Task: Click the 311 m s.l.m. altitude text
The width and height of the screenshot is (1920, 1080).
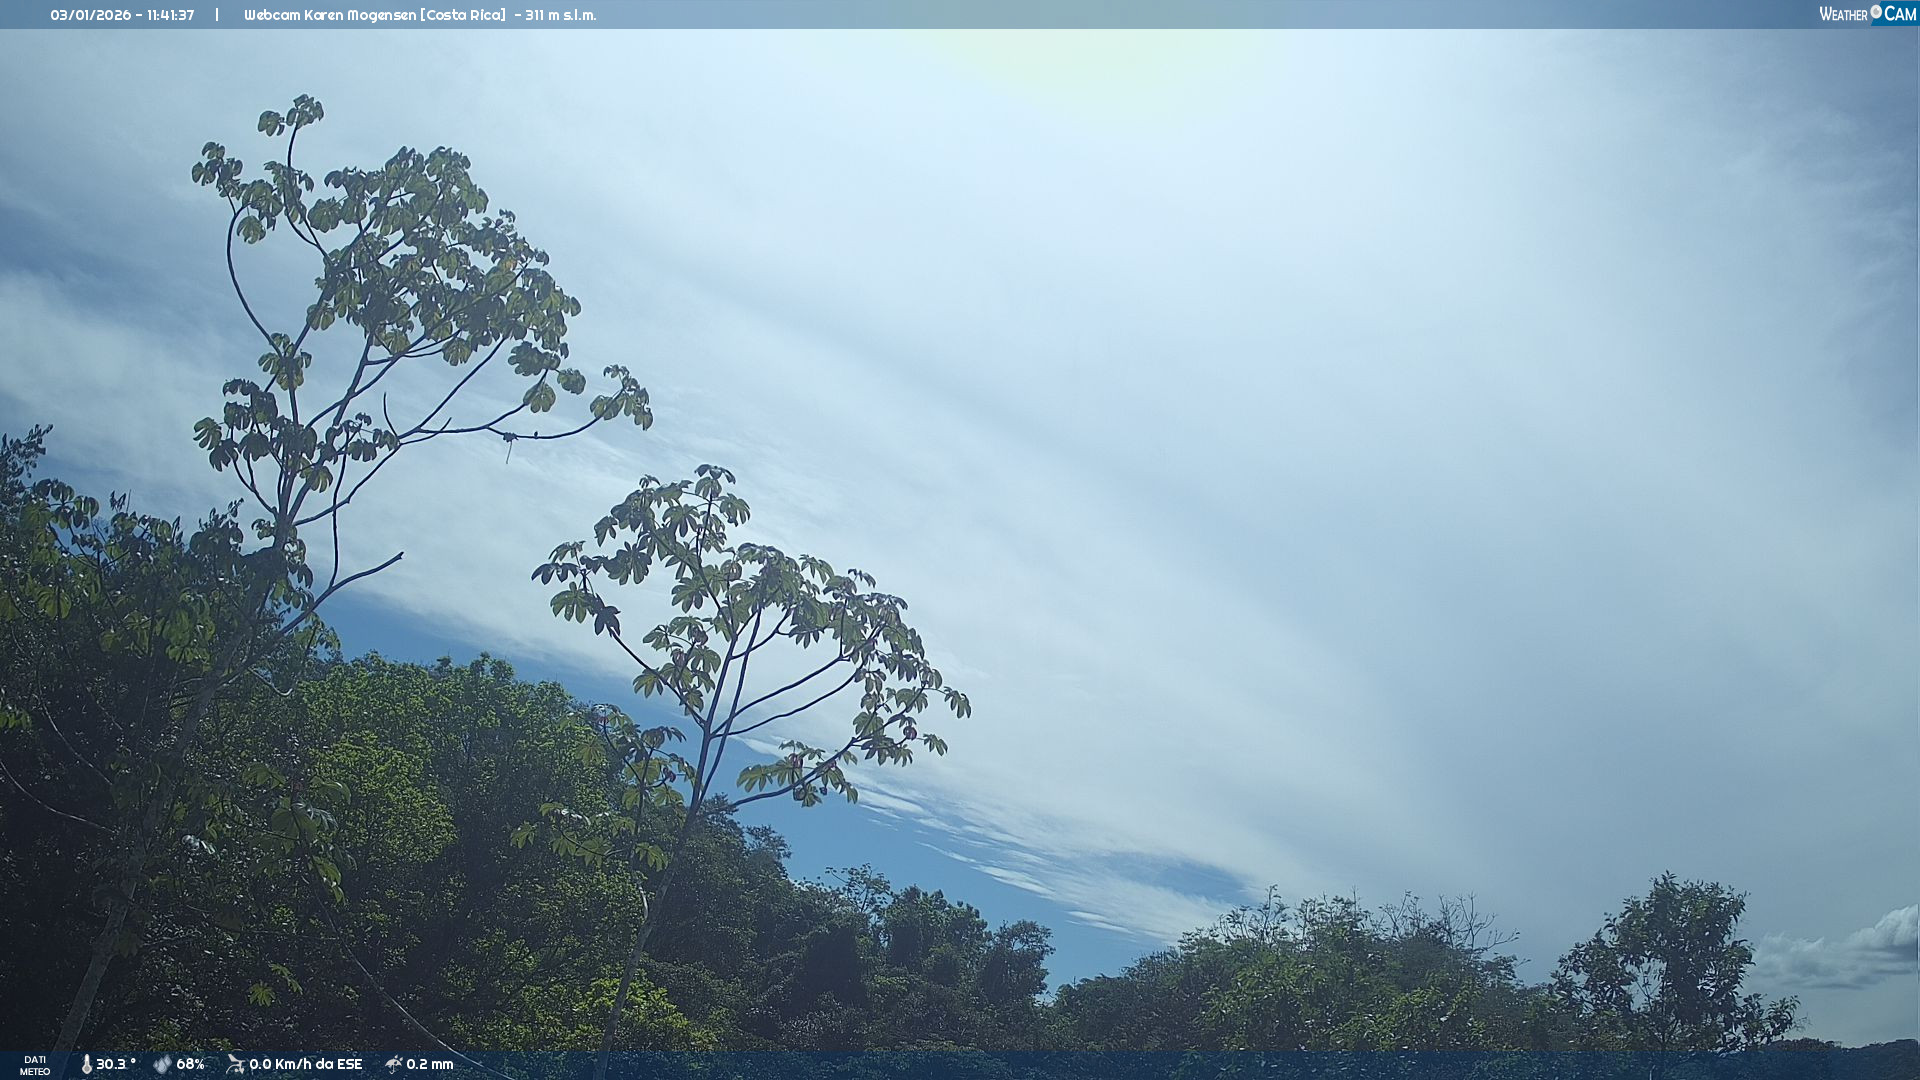Action: 560,15
